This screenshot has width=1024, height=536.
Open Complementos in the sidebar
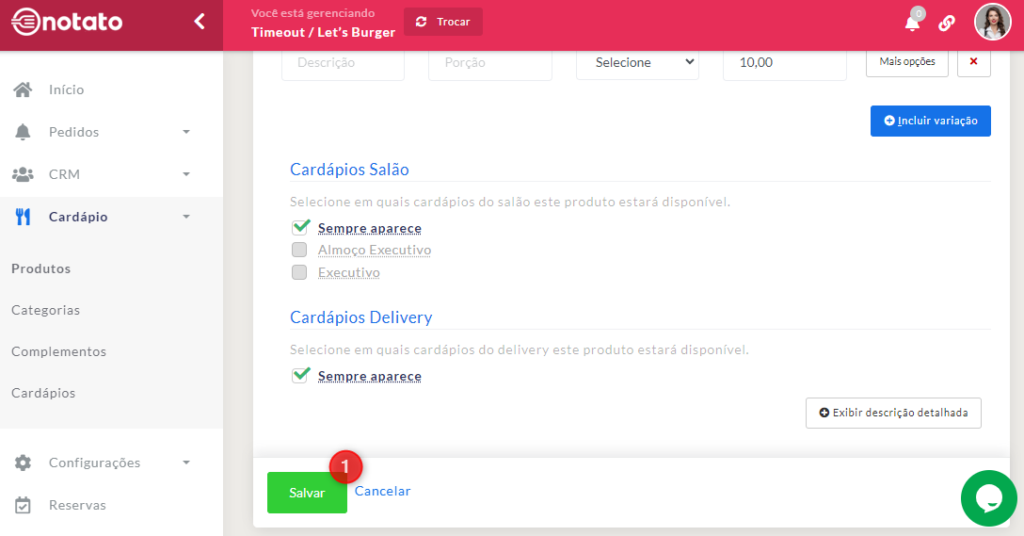58,352
